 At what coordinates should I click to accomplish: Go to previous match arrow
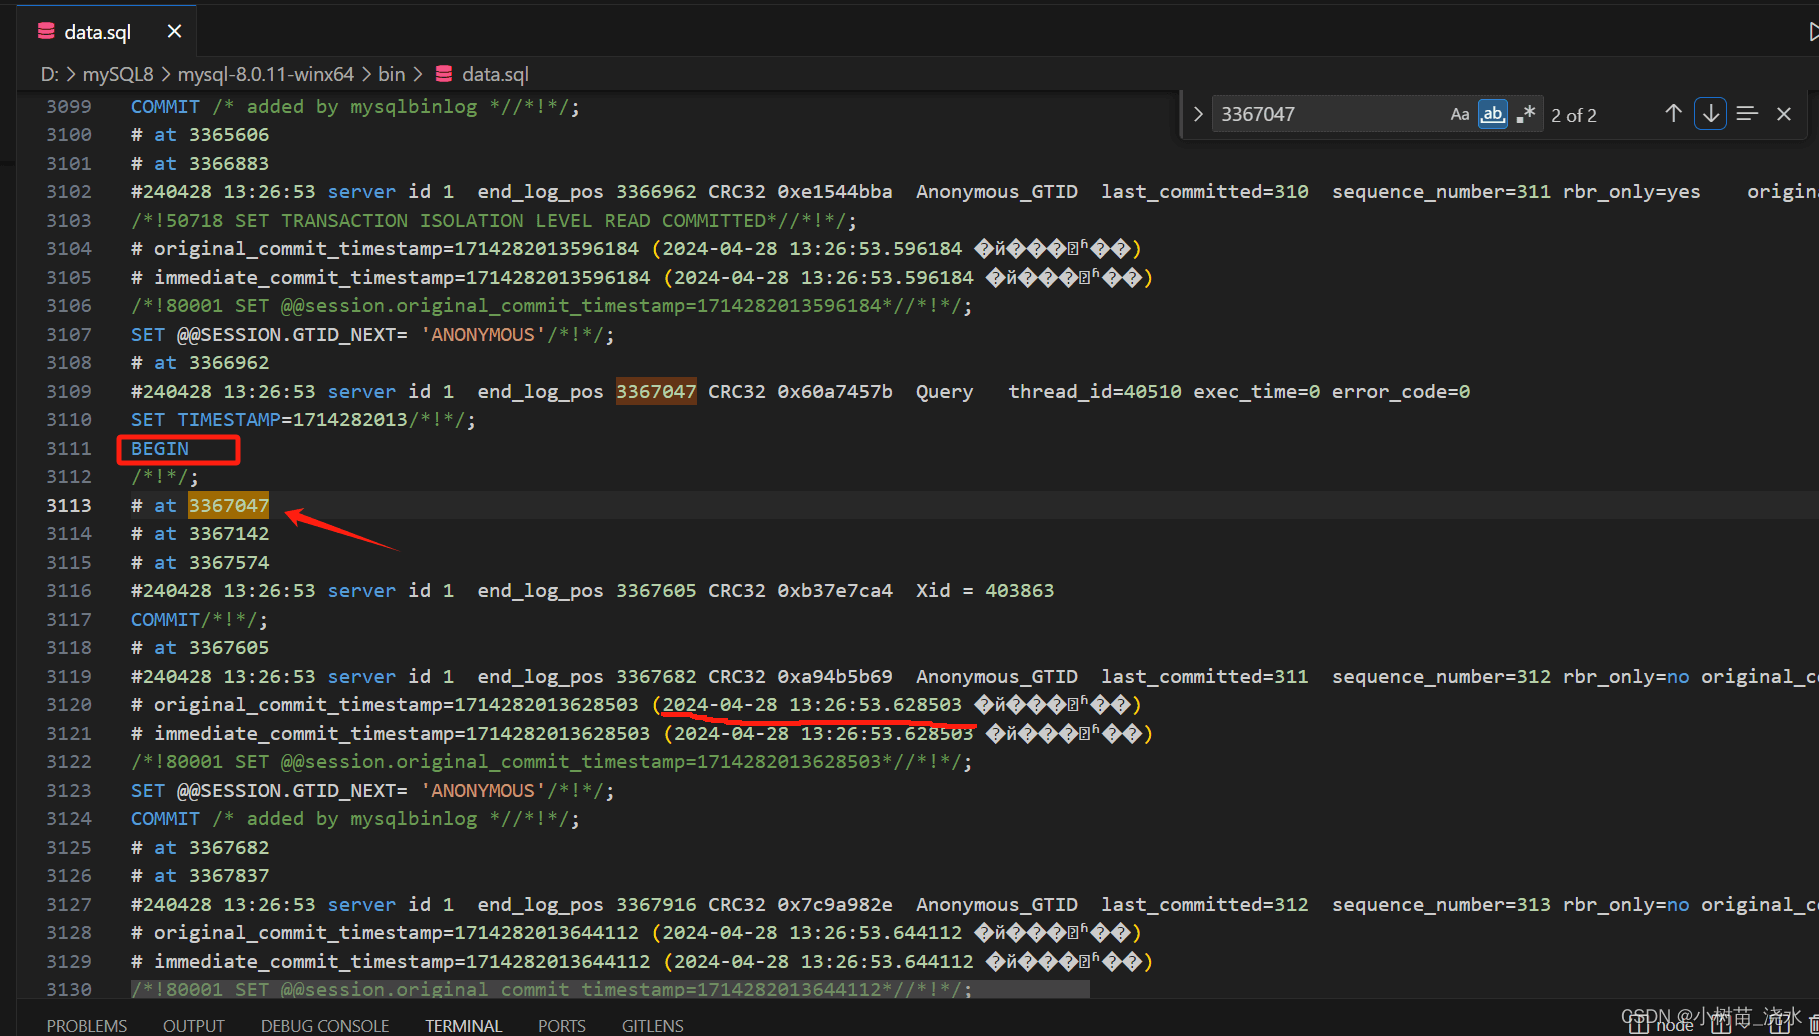(x=1673, y=114)
